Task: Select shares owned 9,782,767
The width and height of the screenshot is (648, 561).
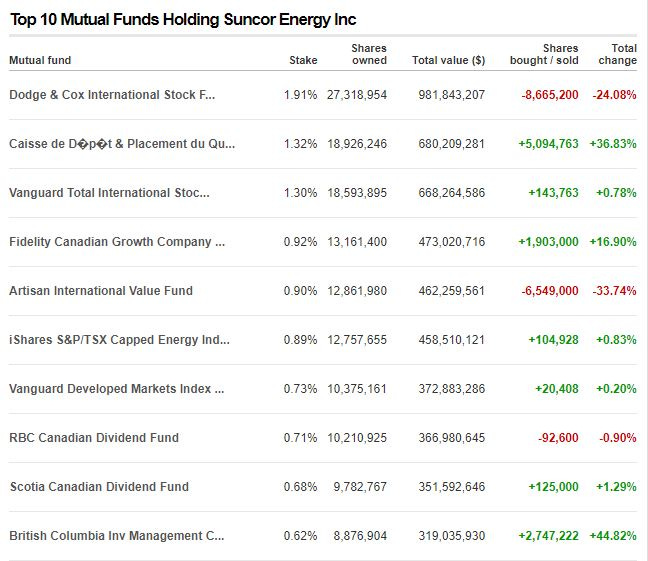Action: coord(360,487)
